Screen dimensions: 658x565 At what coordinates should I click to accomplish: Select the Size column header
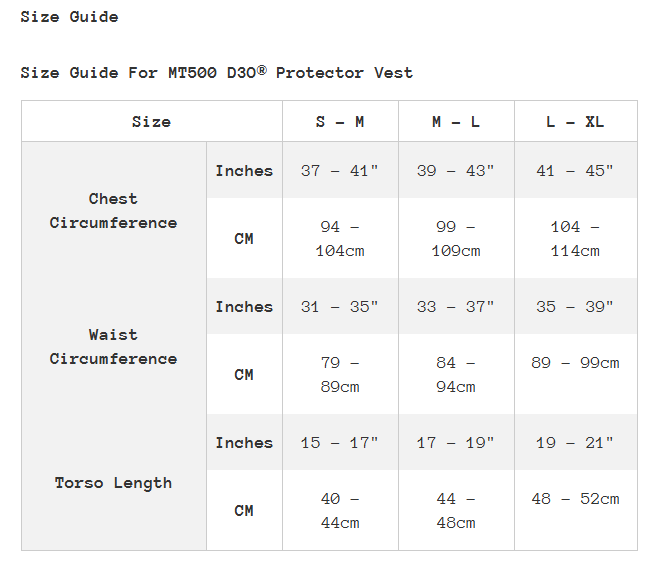[151, 122]
